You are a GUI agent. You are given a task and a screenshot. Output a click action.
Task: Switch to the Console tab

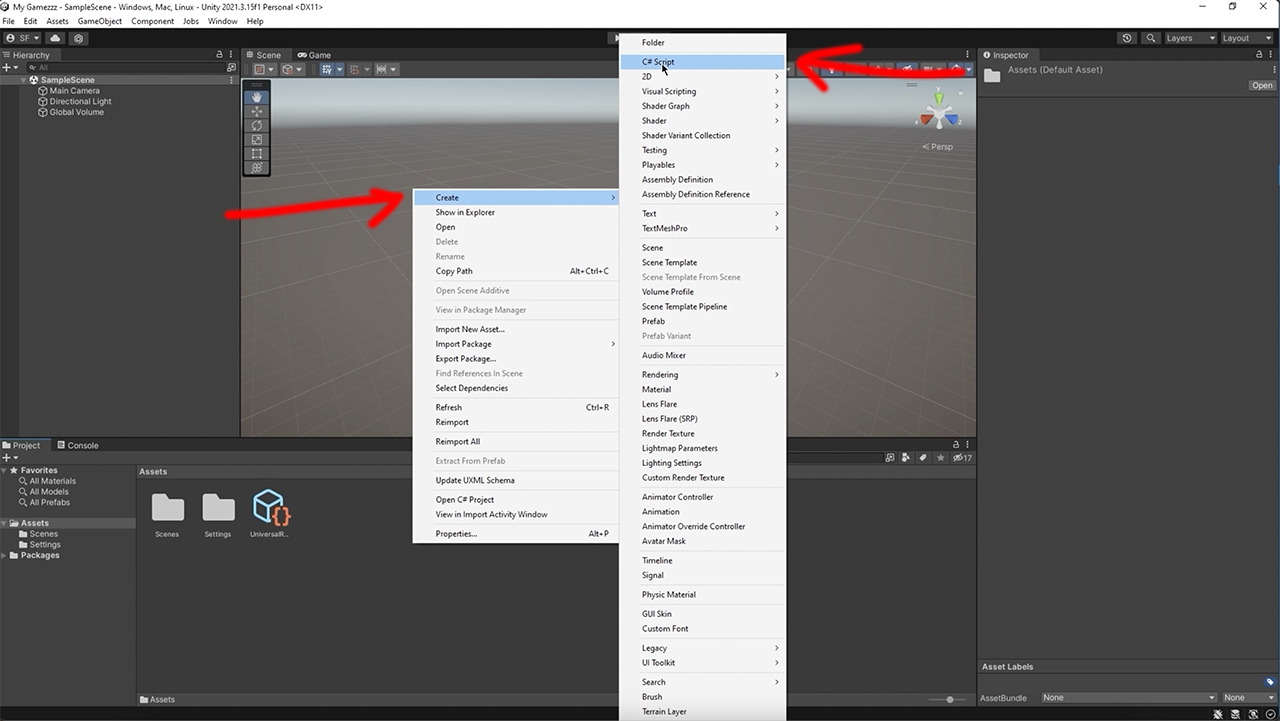(x=78, y=445)
